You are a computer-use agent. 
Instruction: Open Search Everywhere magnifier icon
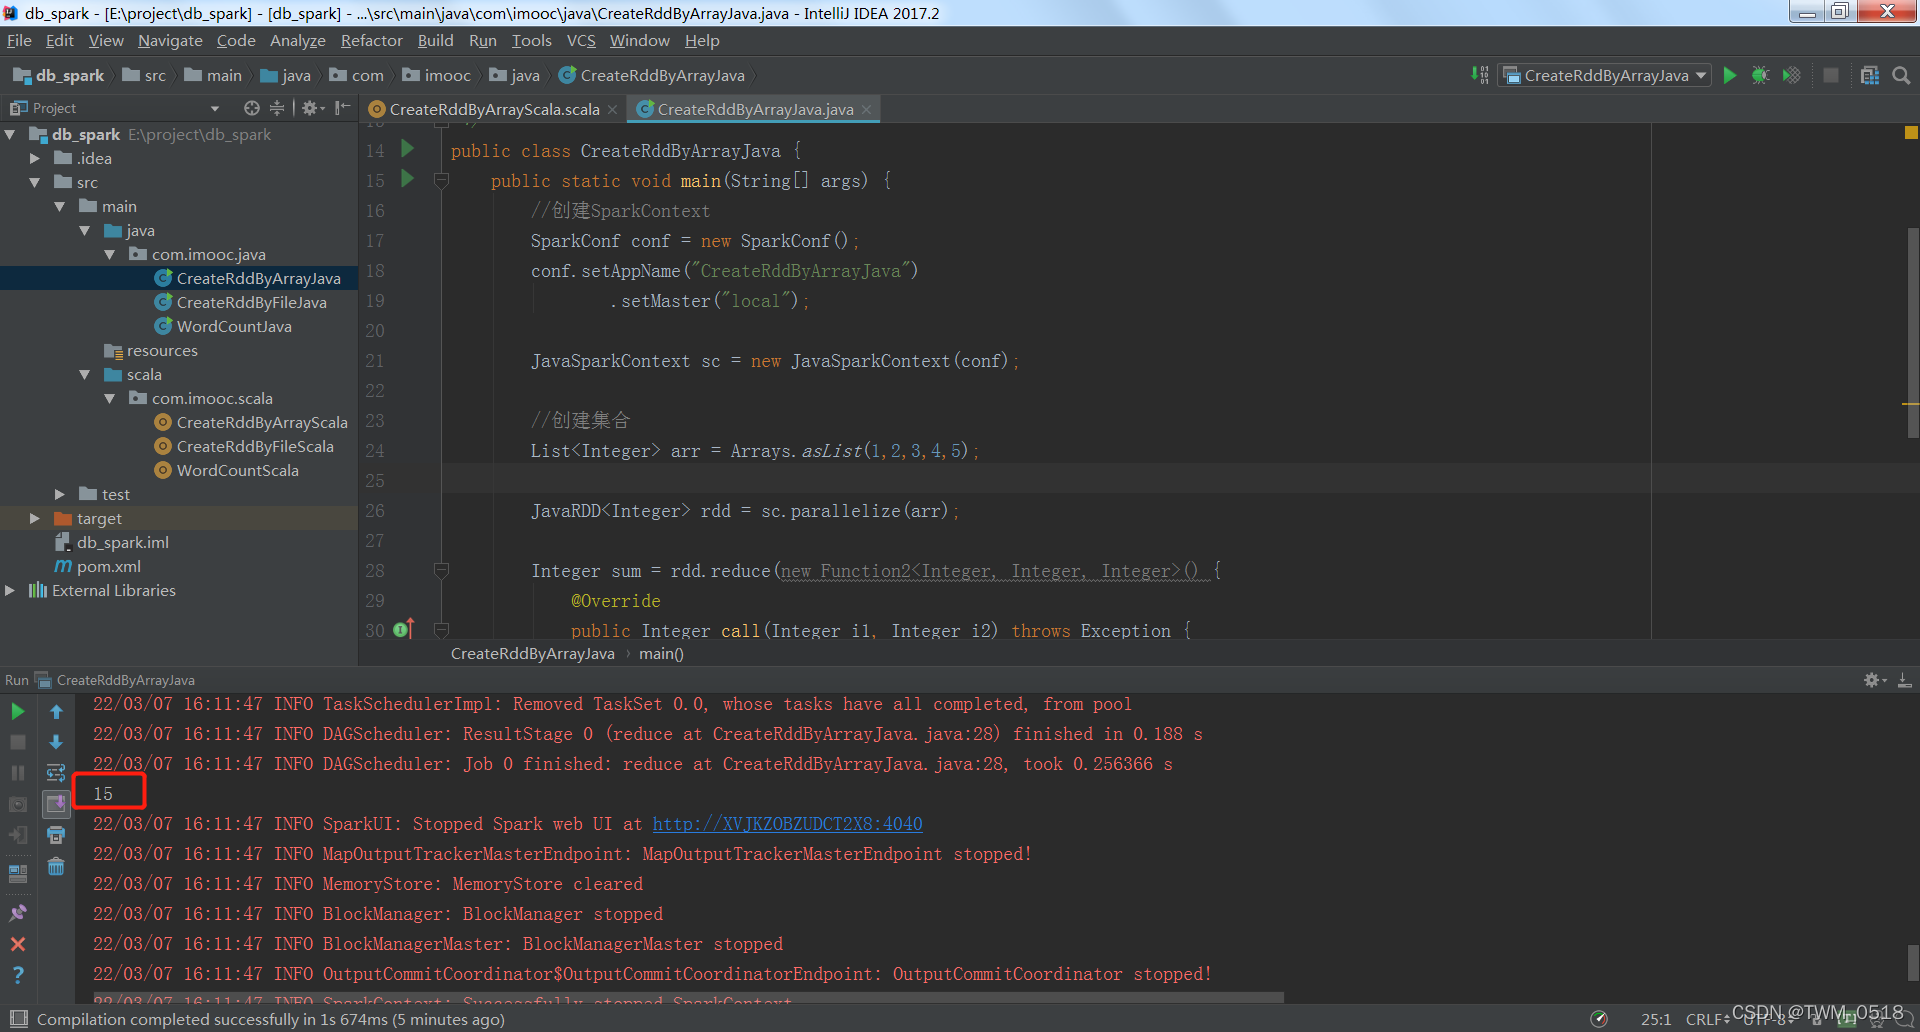tap(1901, 75)
